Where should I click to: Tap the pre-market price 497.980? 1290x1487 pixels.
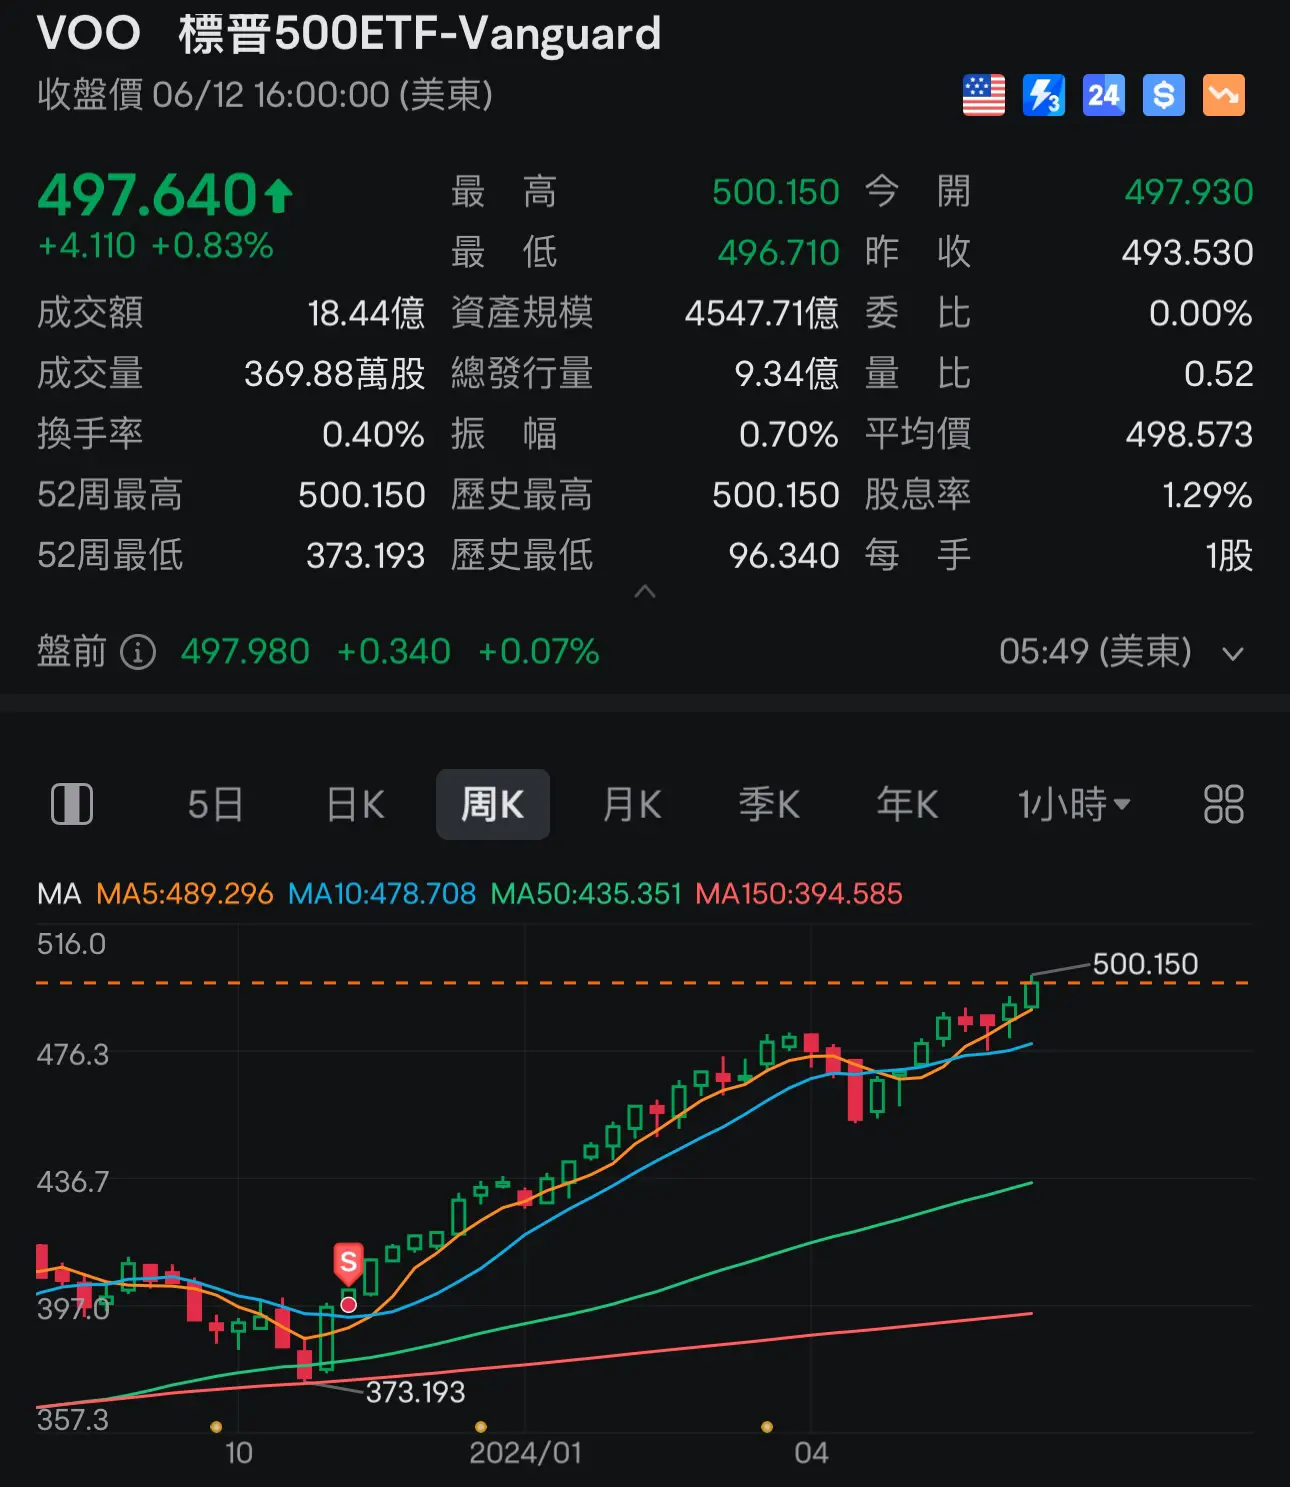245,652
